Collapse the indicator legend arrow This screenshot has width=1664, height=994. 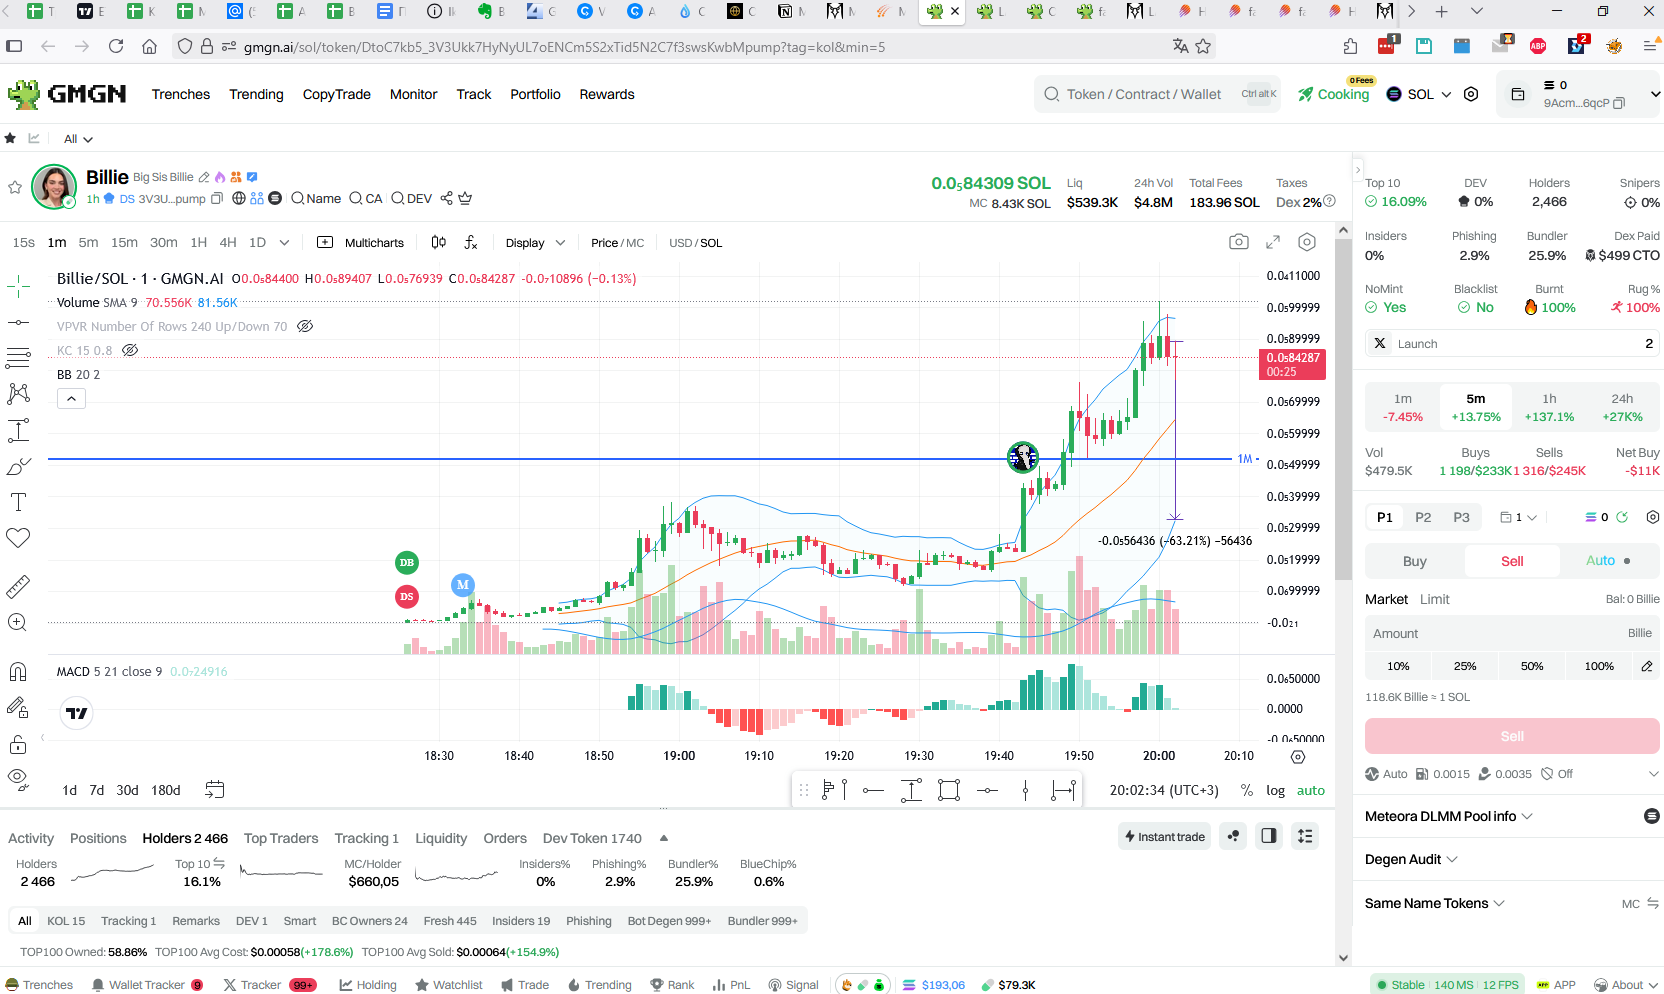[71, 398]
